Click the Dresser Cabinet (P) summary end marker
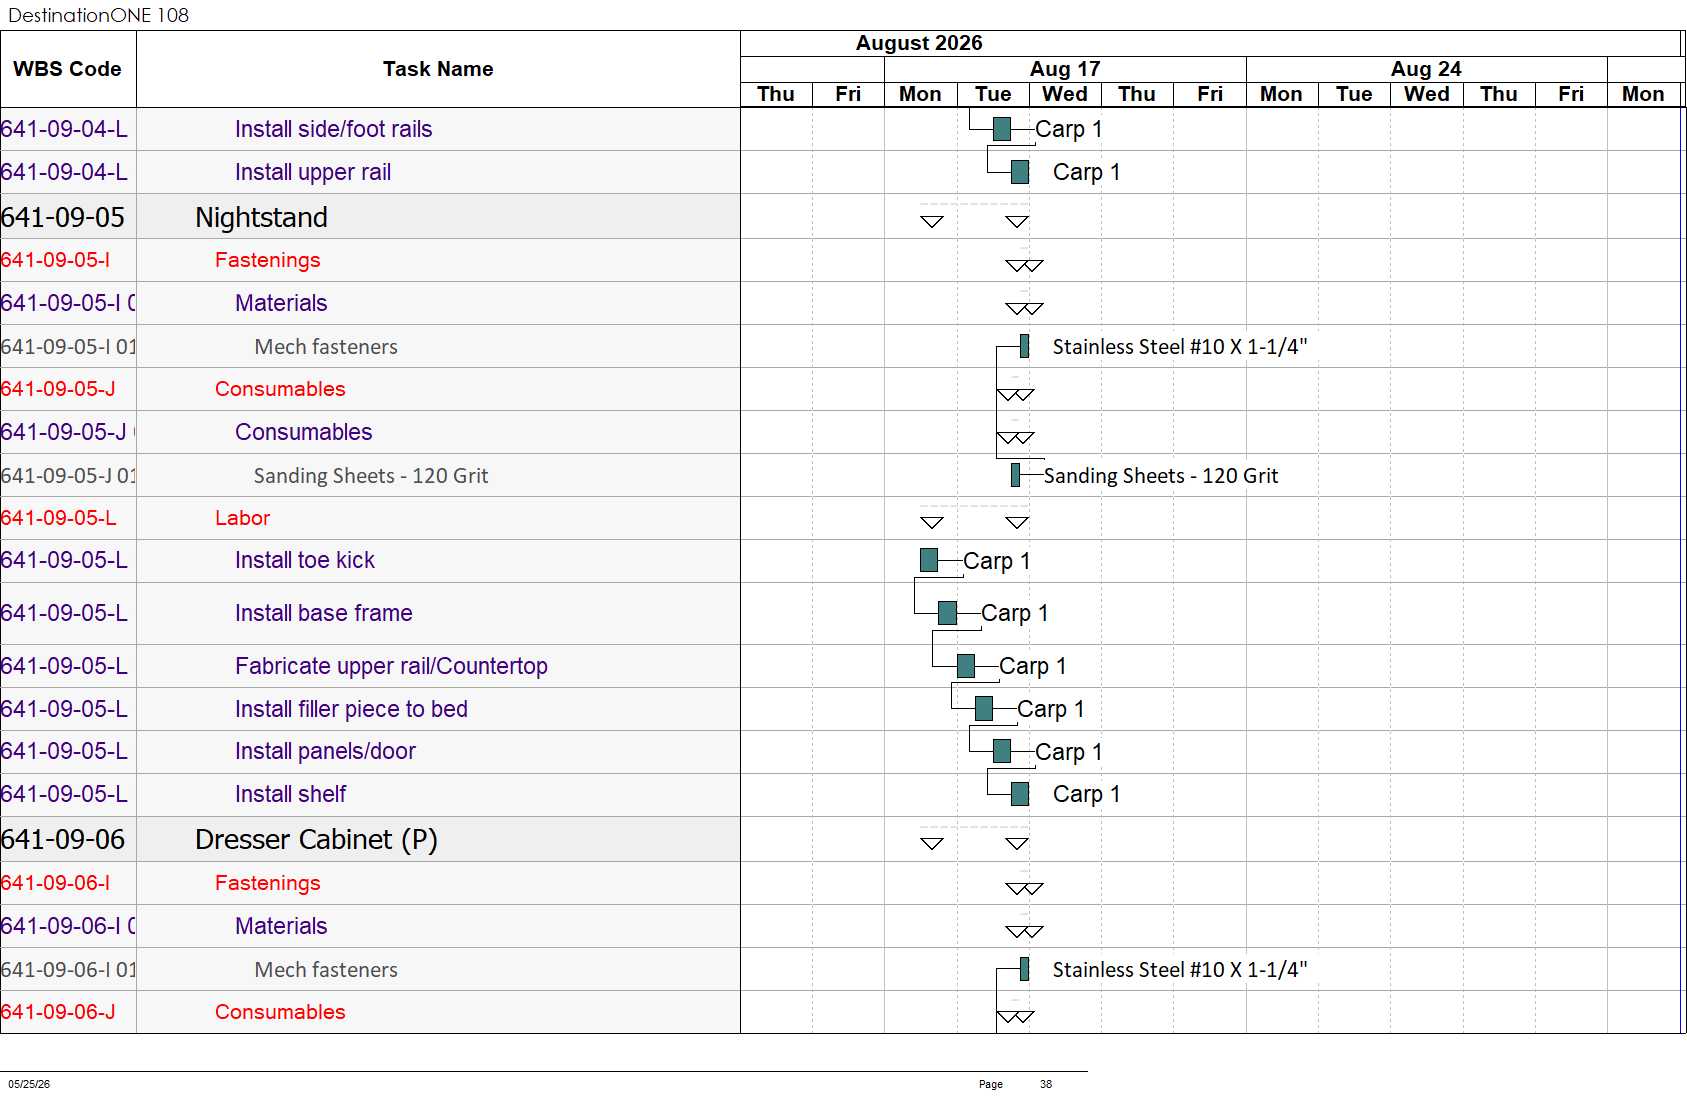Image resolution: width=1687 pixels, height=1097 pixels. pos(1017,843)
